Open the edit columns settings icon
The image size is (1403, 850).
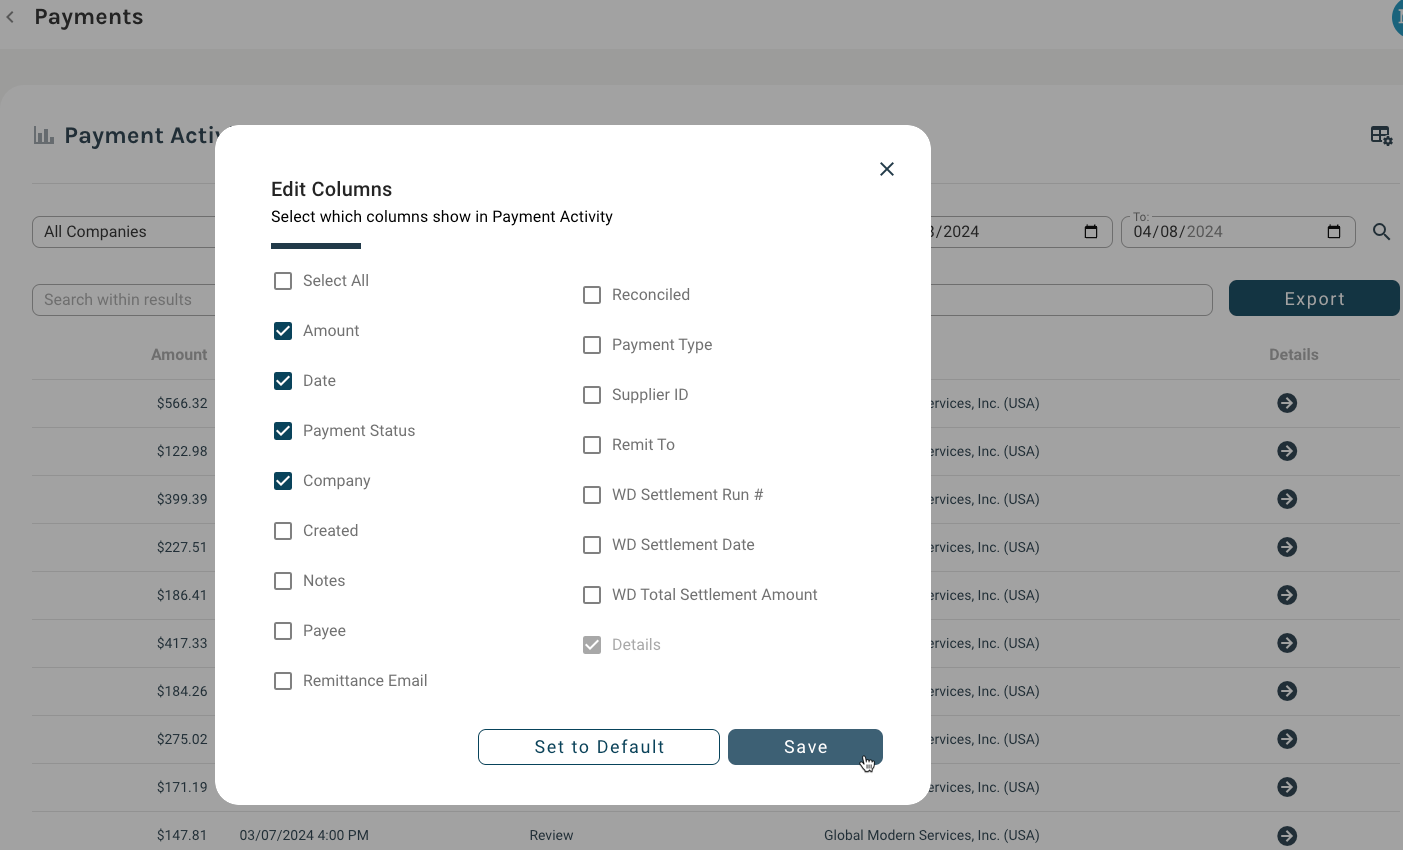[1381, 135]
